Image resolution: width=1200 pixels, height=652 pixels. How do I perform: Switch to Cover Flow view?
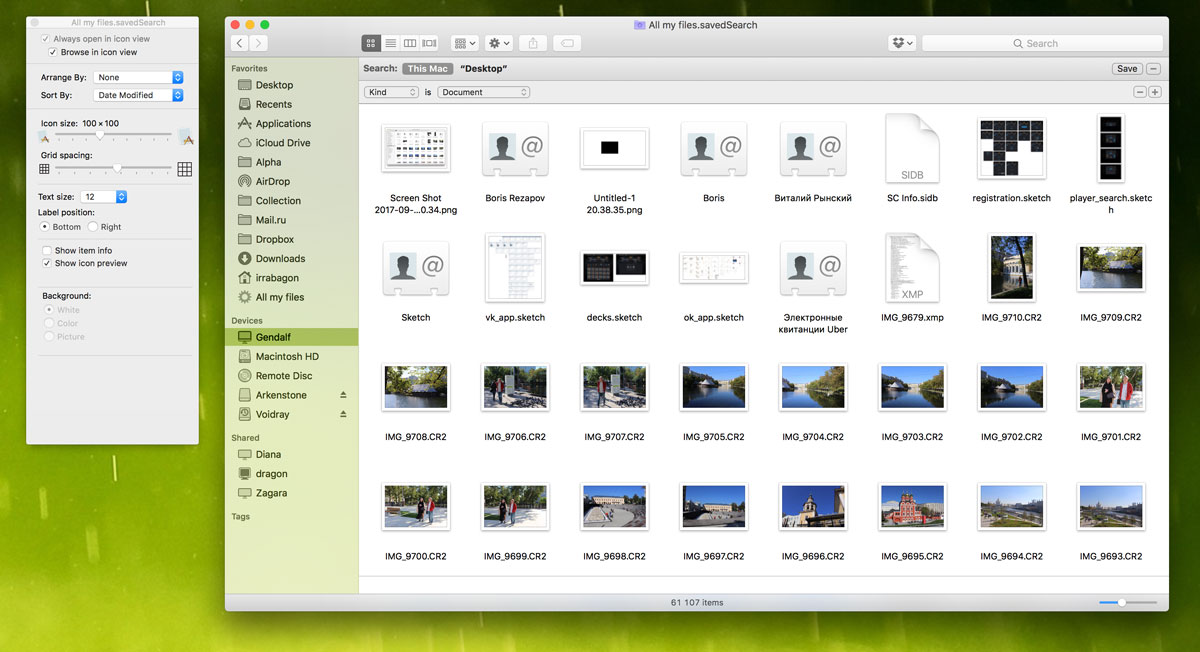(430, 43)
